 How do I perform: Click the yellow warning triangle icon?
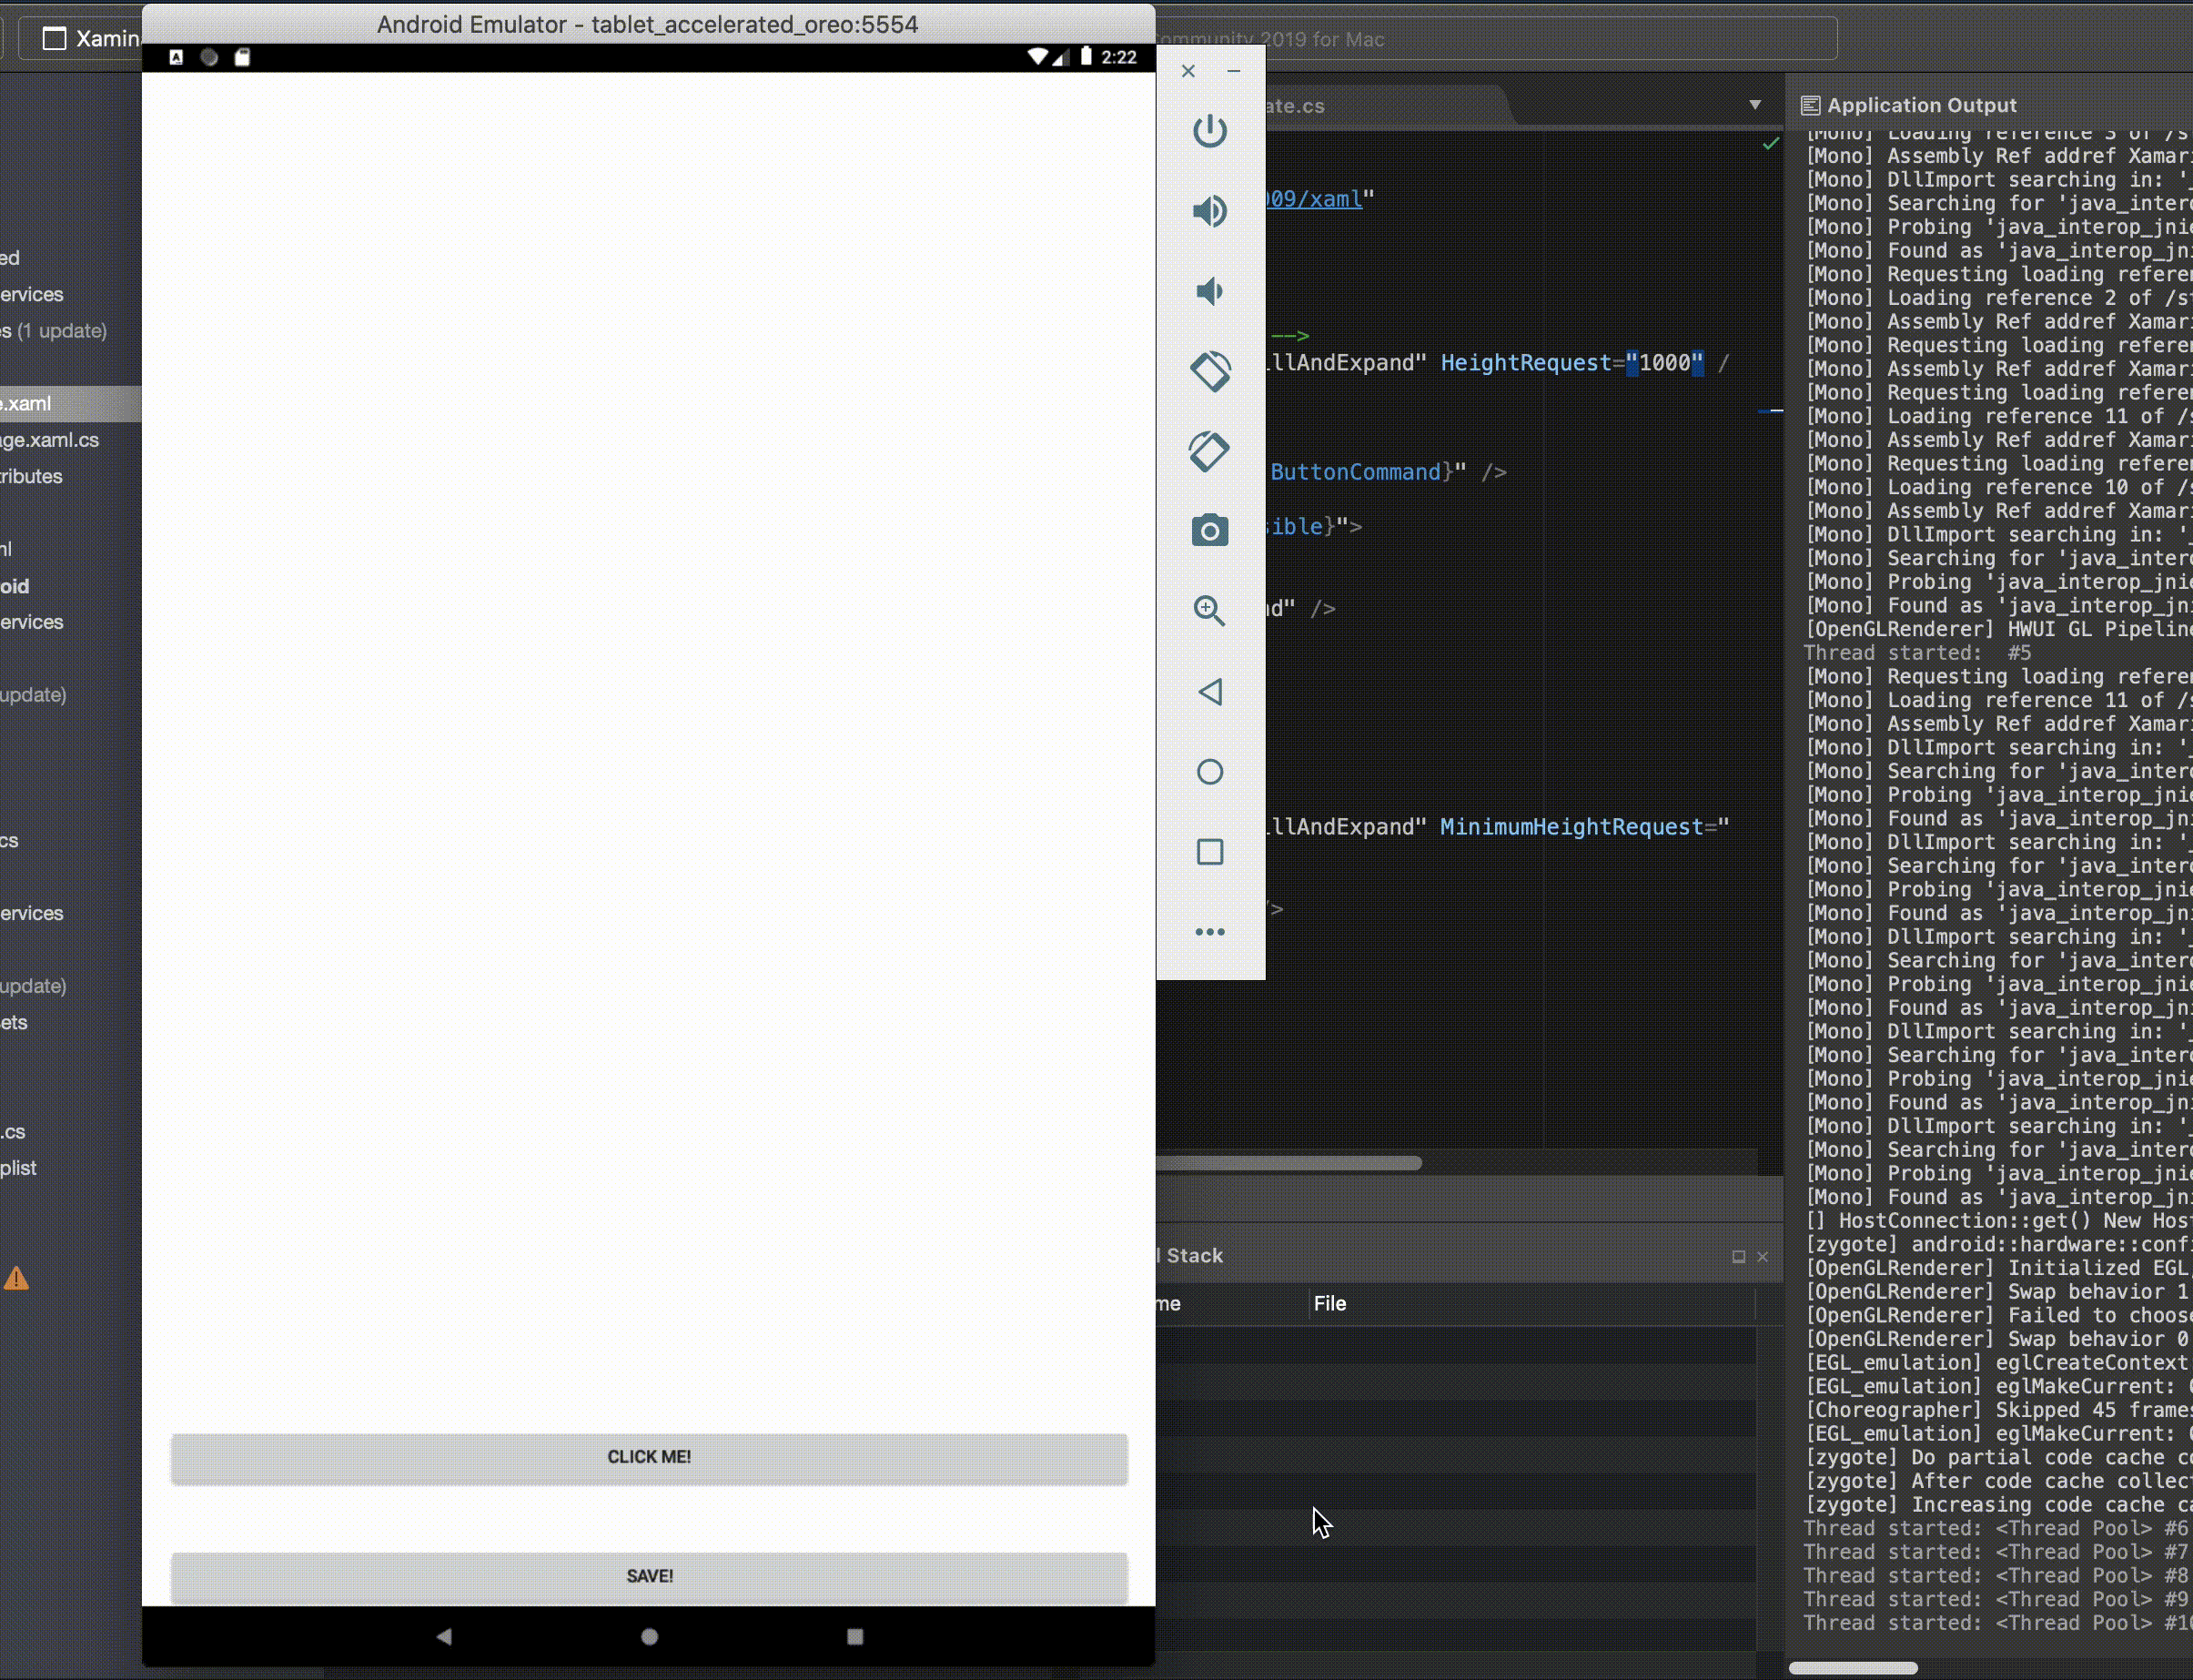coord(16,1278)
